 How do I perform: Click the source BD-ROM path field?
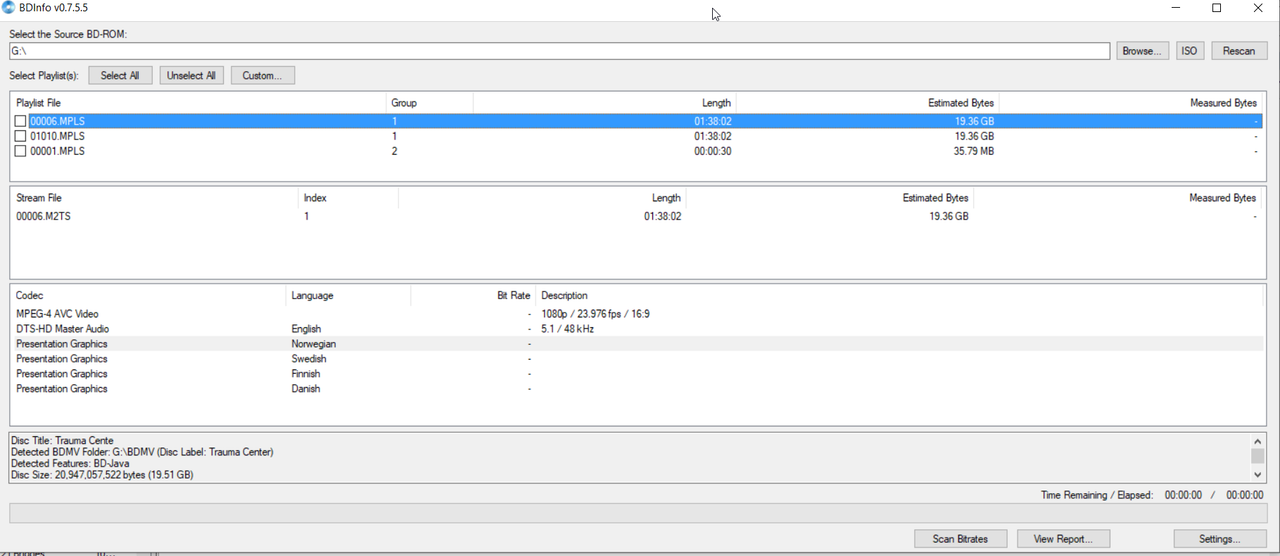point(559,51)
